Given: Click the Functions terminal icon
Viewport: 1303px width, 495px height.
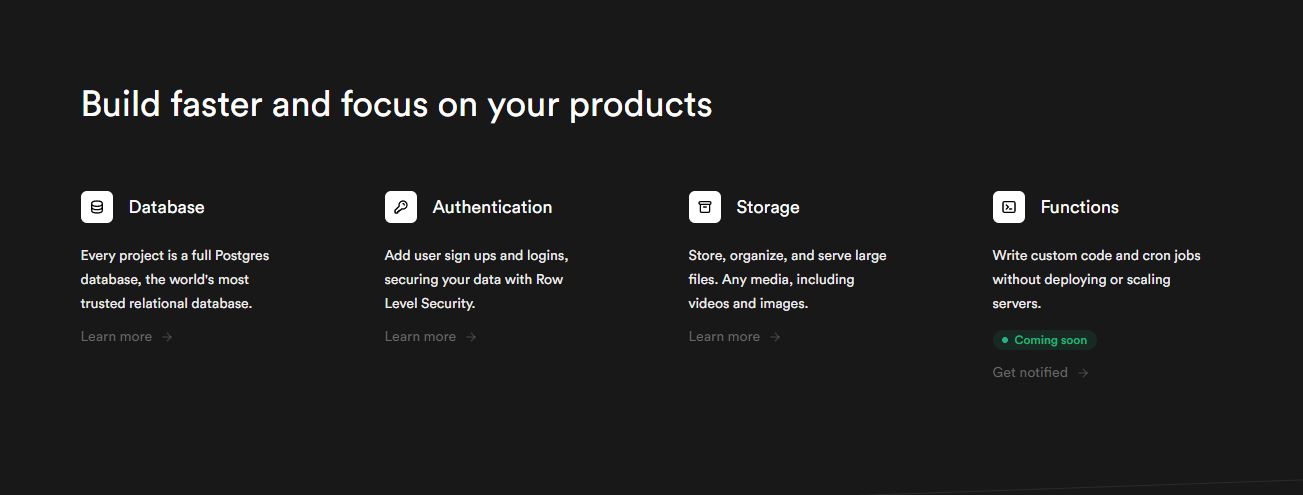Looking at the screenshot, I should (x=1009, y=207).
